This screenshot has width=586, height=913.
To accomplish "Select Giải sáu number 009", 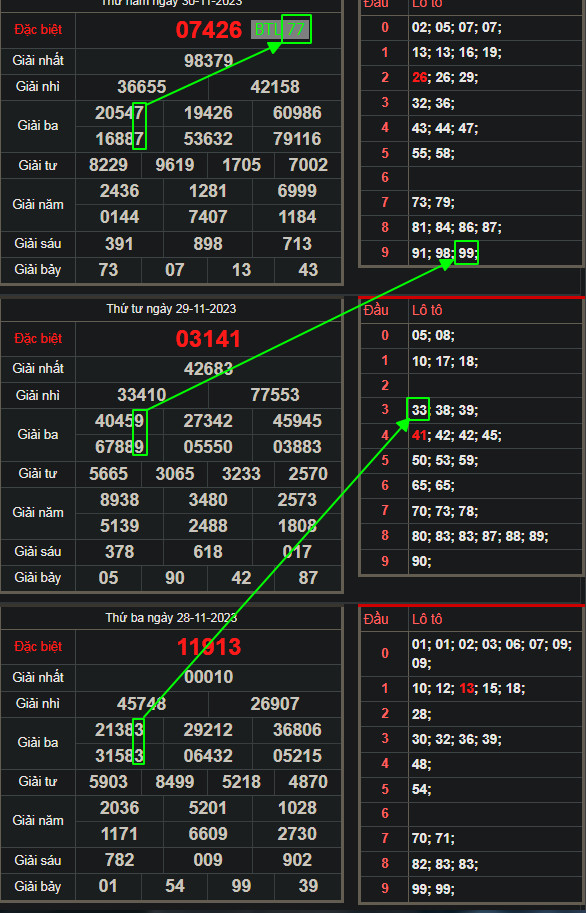I will click(x=208, y=860).
